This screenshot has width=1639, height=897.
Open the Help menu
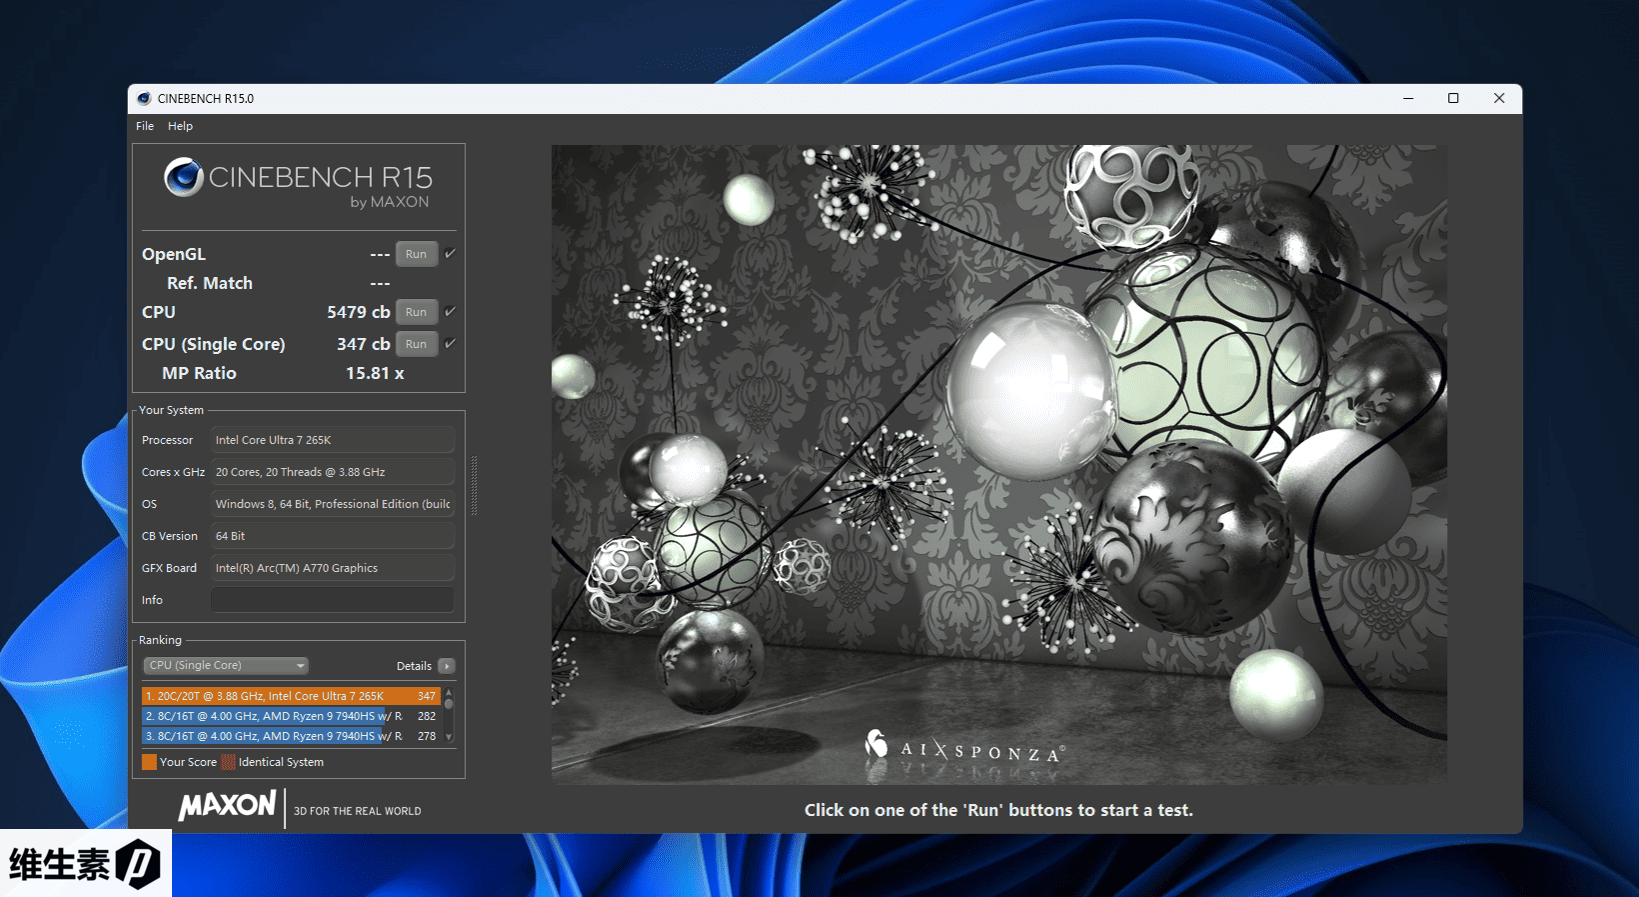point(180,126)
